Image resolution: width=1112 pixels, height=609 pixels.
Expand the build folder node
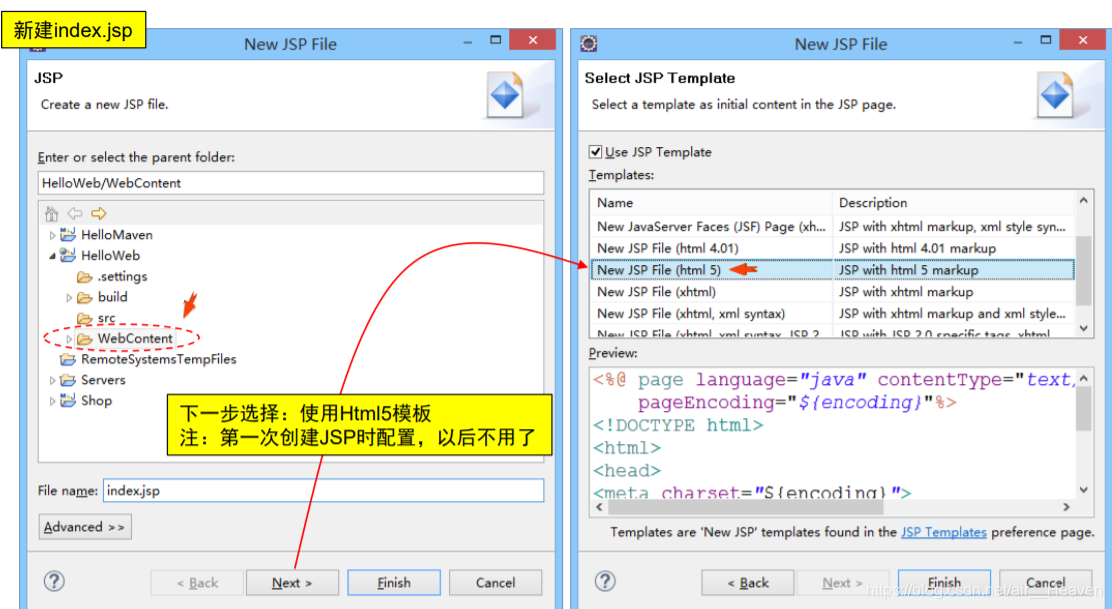pyautogui.click(x=69, y=298)
